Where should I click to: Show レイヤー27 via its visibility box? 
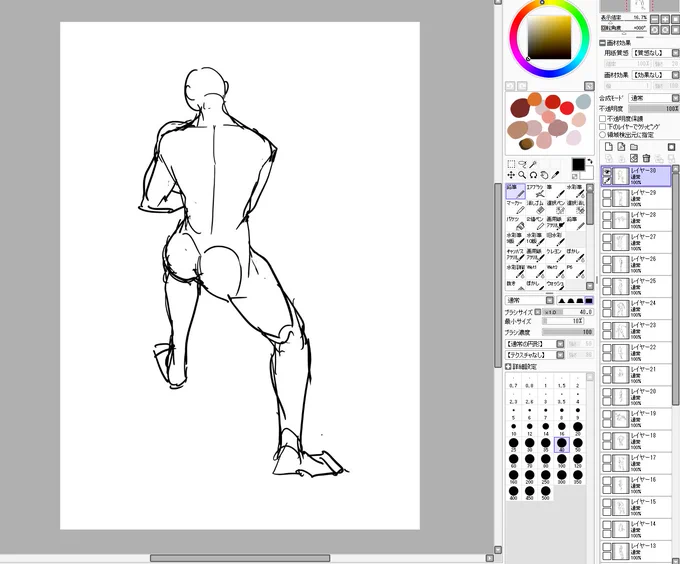(x=607, y=238)
